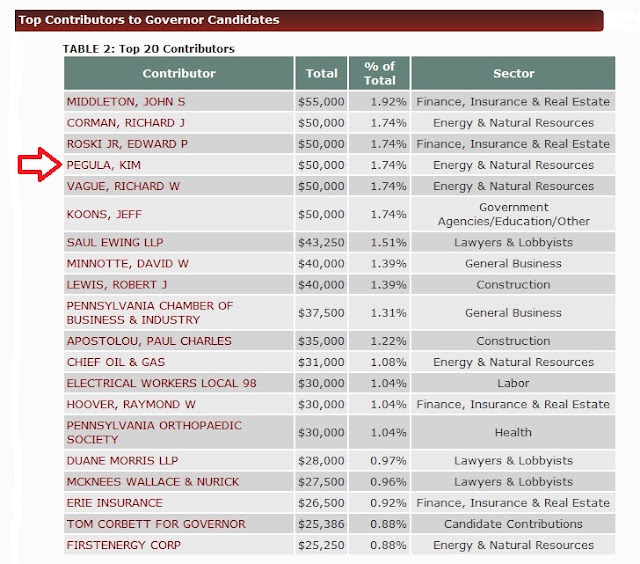Open FIRSTENERGY CORP contributor link
Viewport: 640px width, 564px height.
pyautogui.click(x=123, y=545)
